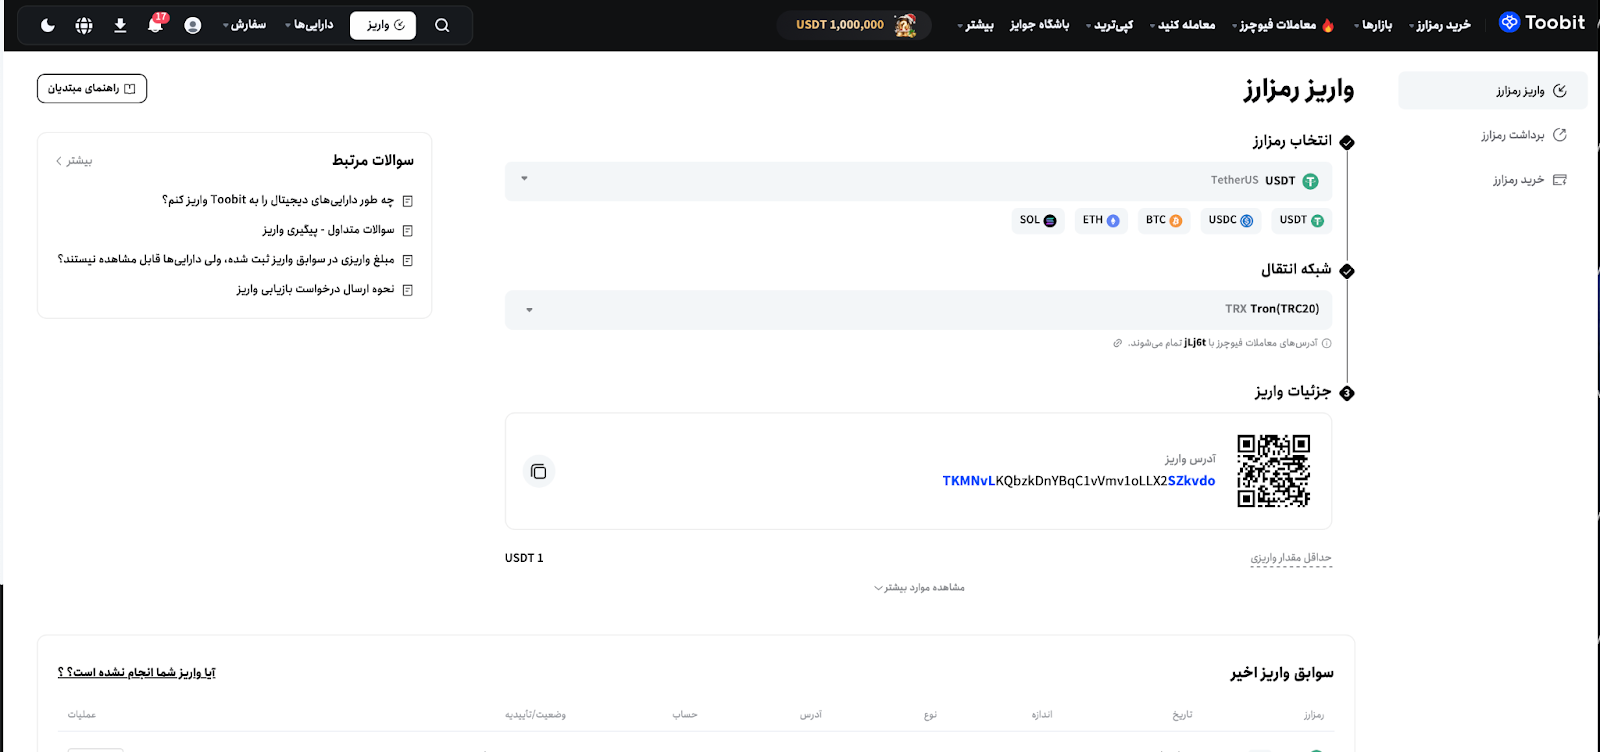Click the deposit QR code
The height and width of the screenshot is (752, 1600).
pyautogui.click(x=1273, y=471)
